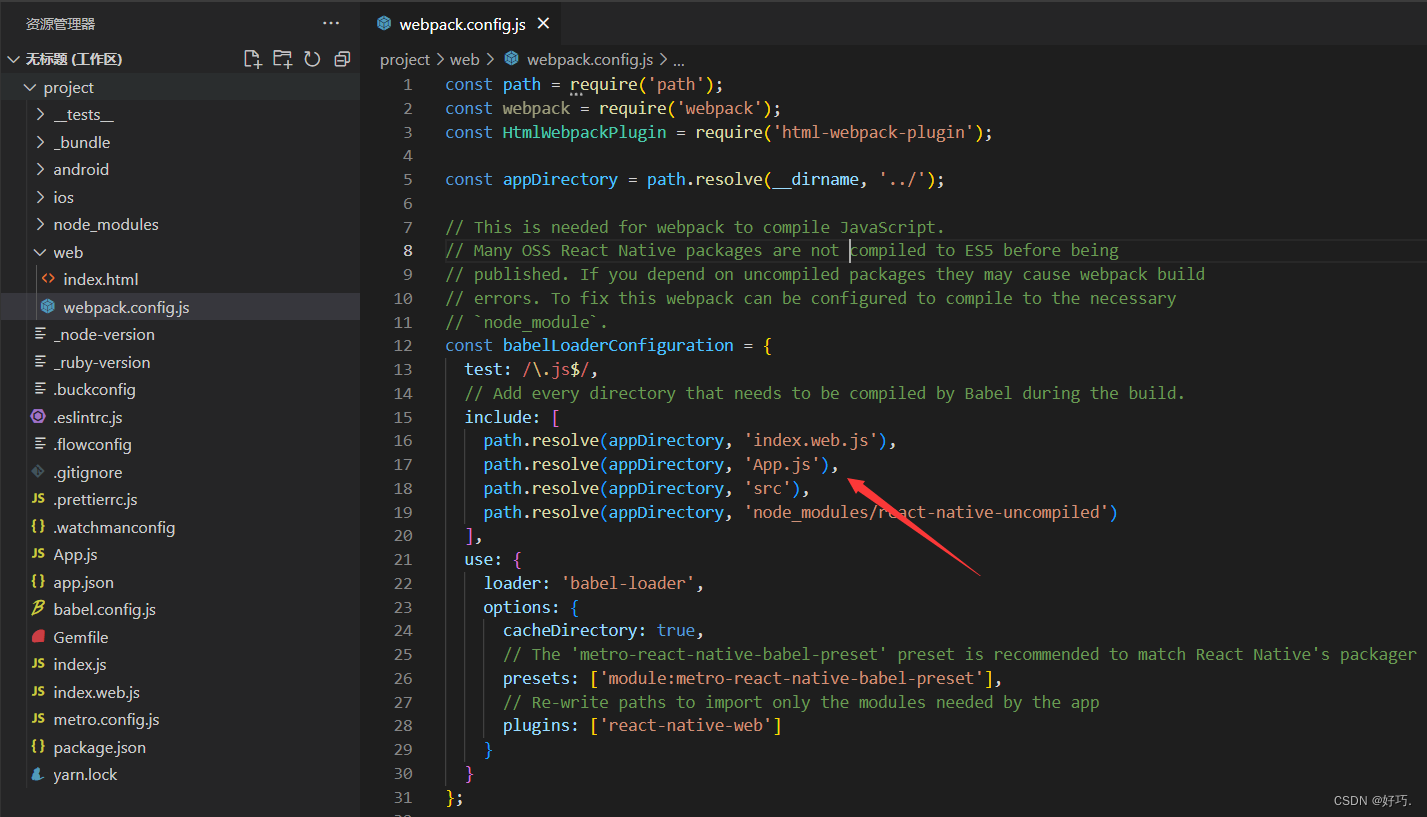
Task: Collapse all folders with the collapse icon
Action: [x=342, y=59]
